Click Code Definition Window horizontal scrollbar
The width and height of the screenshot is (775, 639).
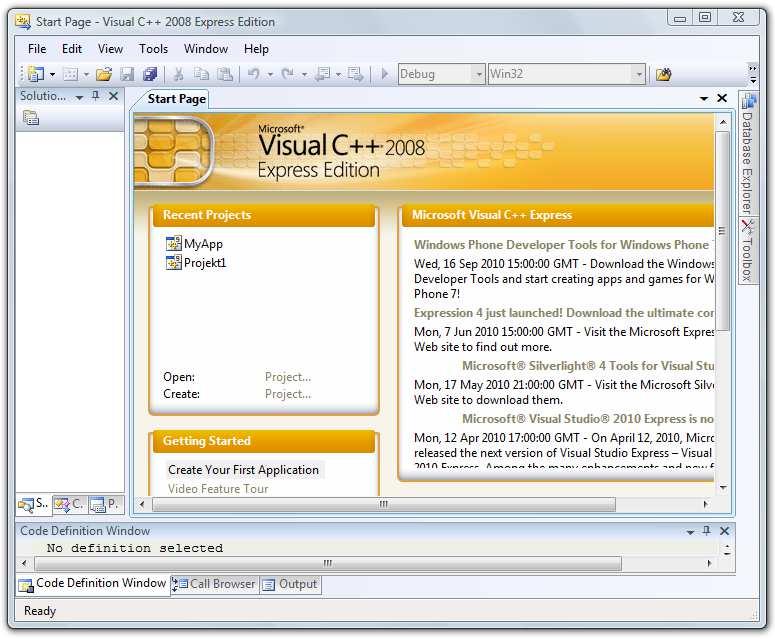pyautogui.click(x=328, y=563)
